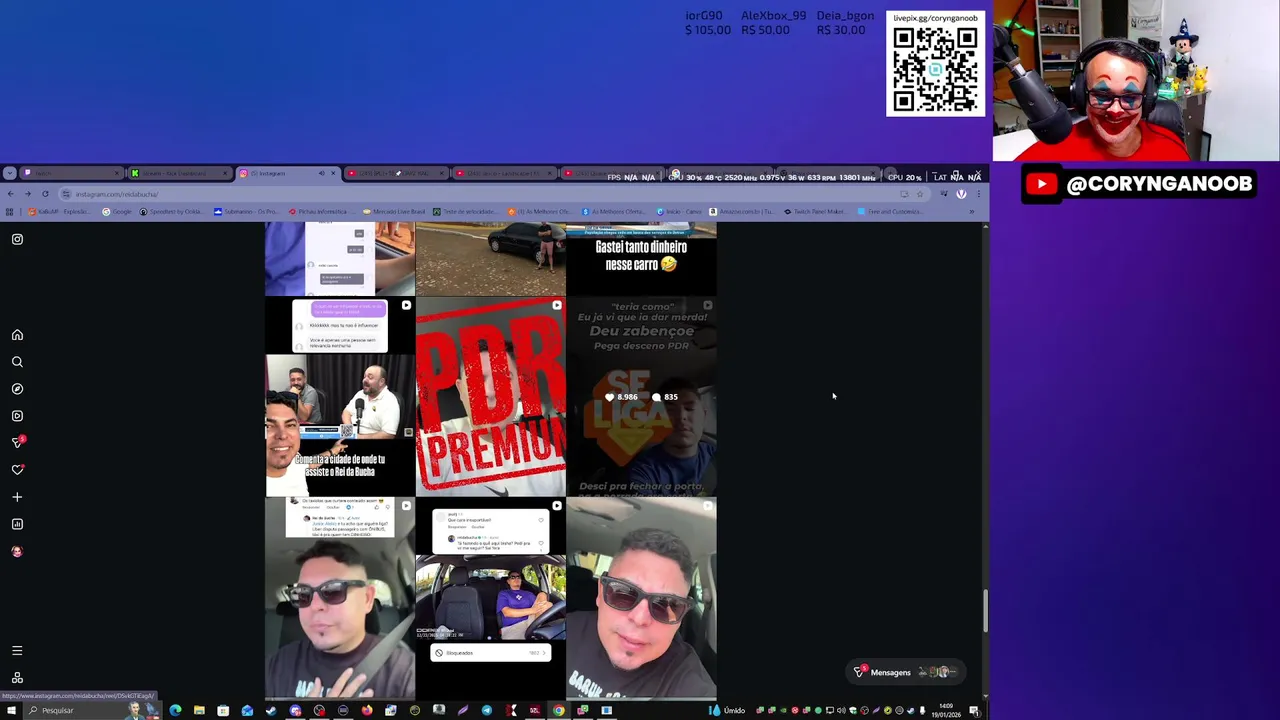The height and width of the screenshot is (720, 1280).
Task: Open Instagram home from sidebar logo
Action: (x=17, y=239)
